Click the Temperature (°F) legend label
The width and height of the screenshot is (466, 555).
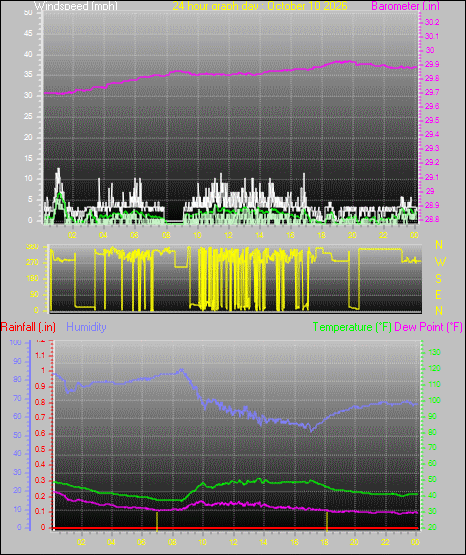(352, 327)
